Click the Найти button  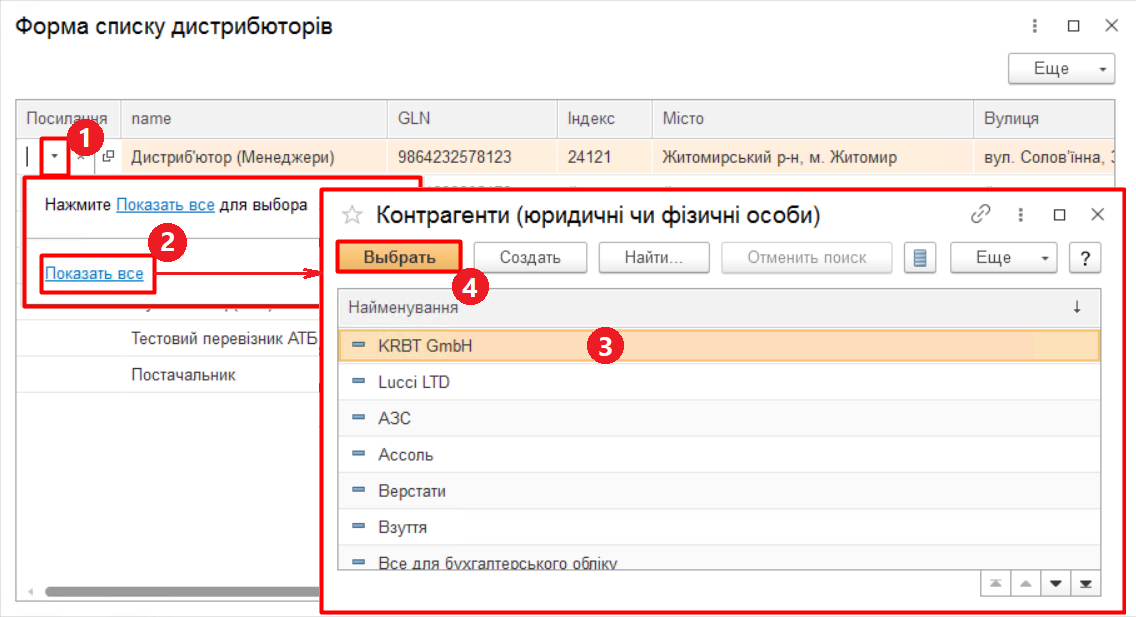pyautogui.click(x=653, y=257)
